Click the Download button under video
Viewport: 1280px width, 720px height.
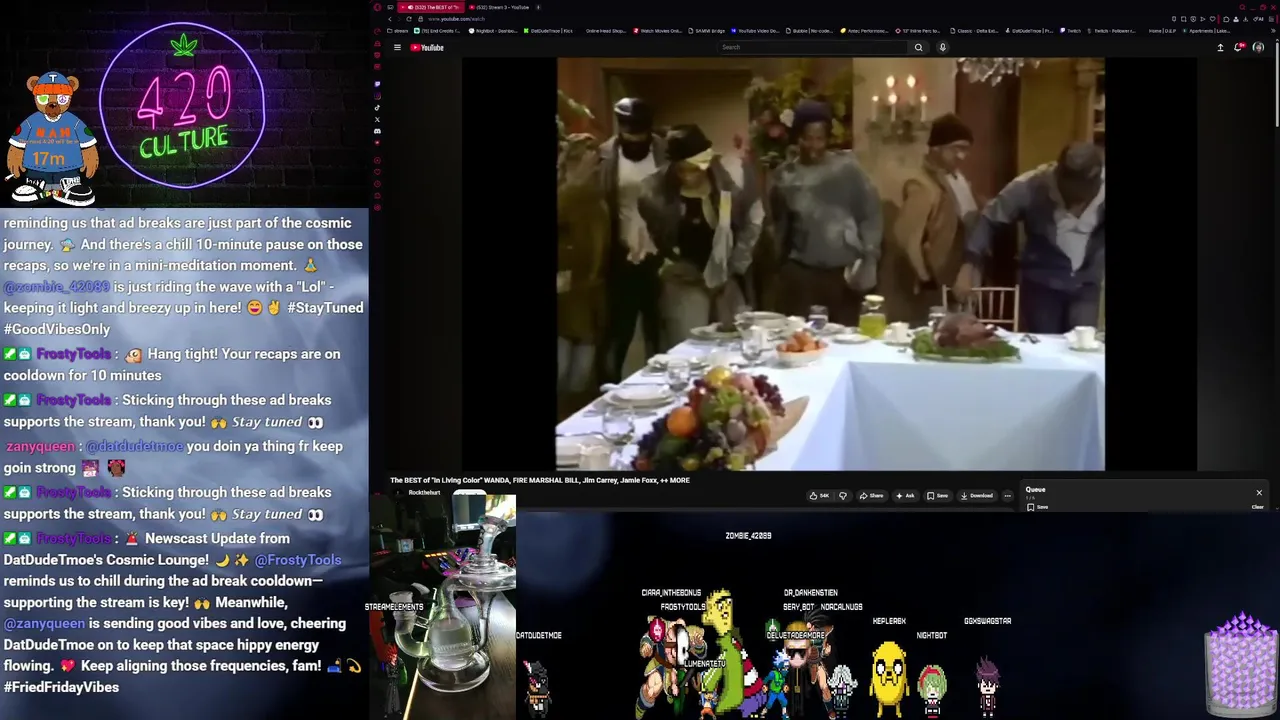[x=976, y=495]
